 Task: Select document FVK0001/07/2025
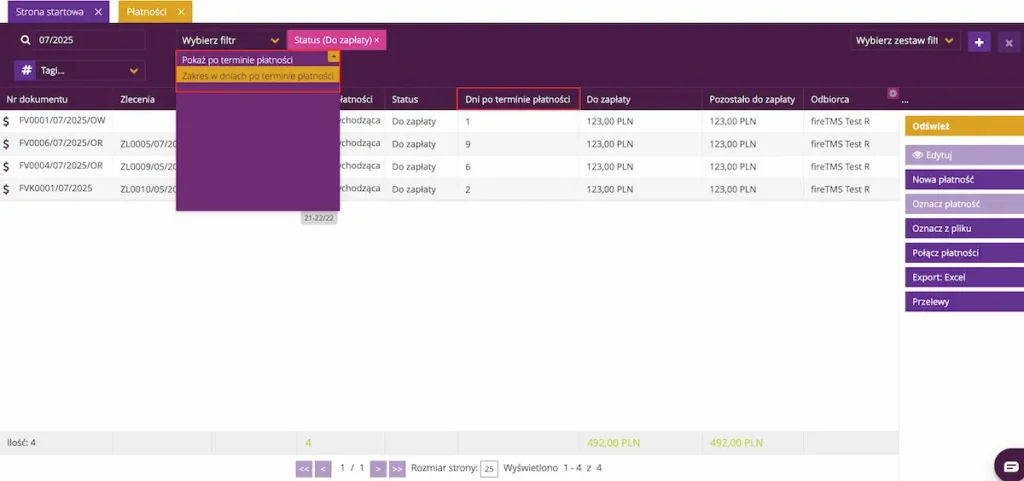point(56,189)
